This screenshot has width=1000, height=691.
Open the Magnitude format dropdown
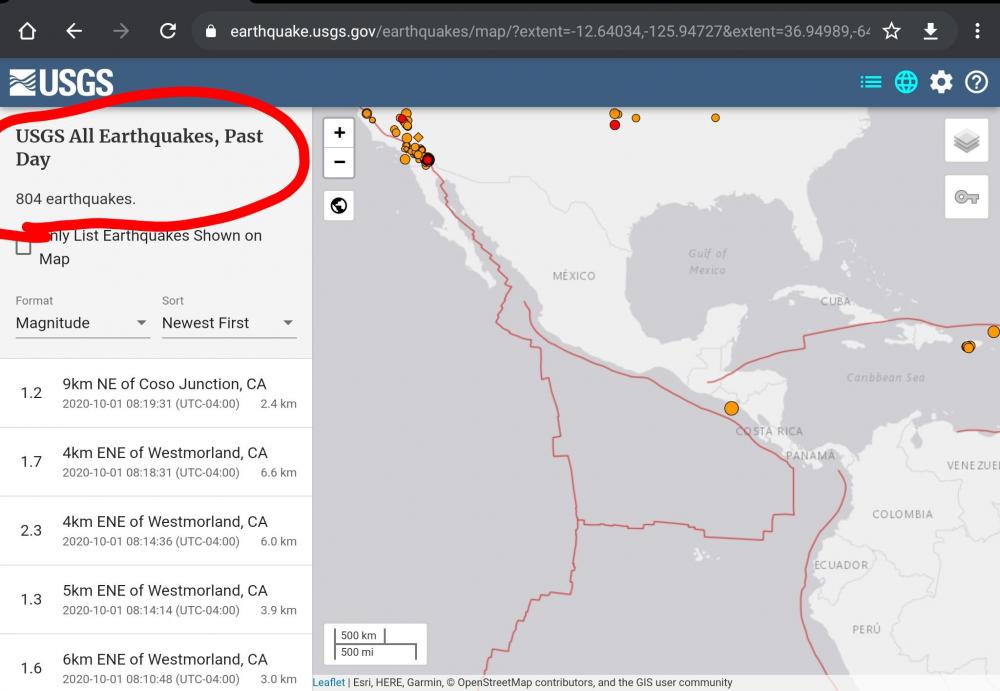[x=80, y=322]
